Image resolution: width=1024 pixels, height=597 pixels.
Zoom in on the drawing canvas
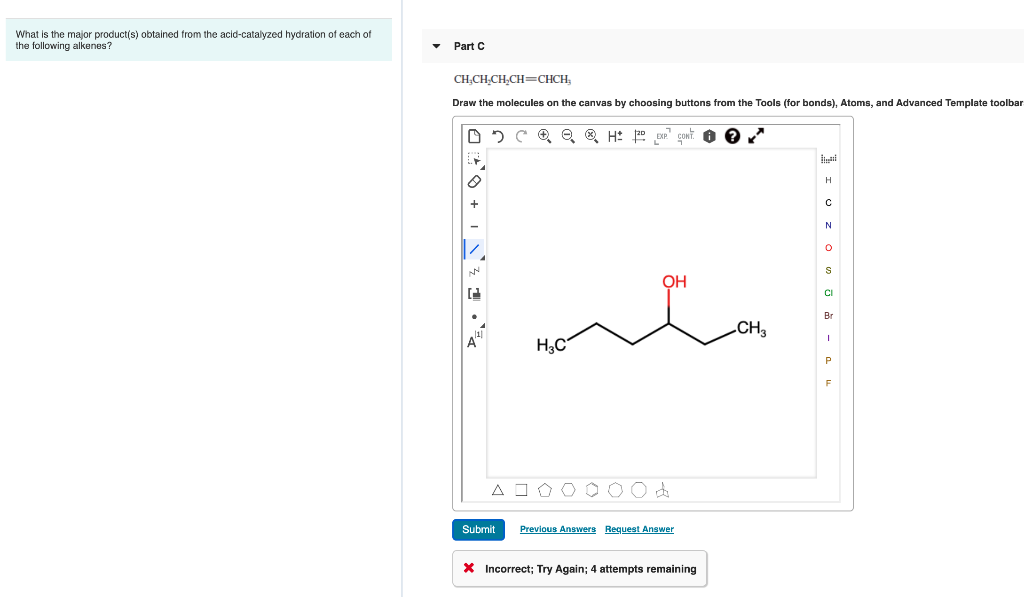(x=545, y=136)
